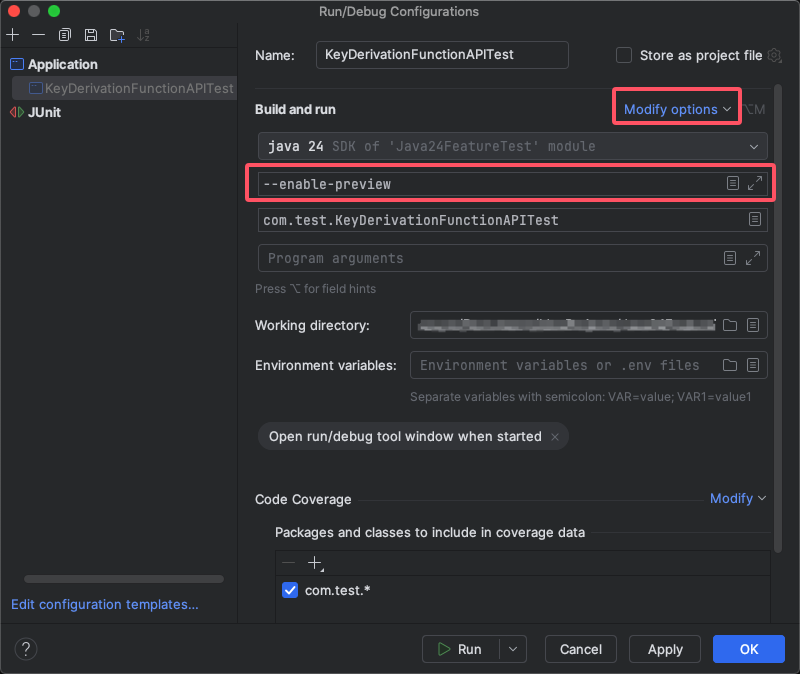Open the help icon

[25, 649]
